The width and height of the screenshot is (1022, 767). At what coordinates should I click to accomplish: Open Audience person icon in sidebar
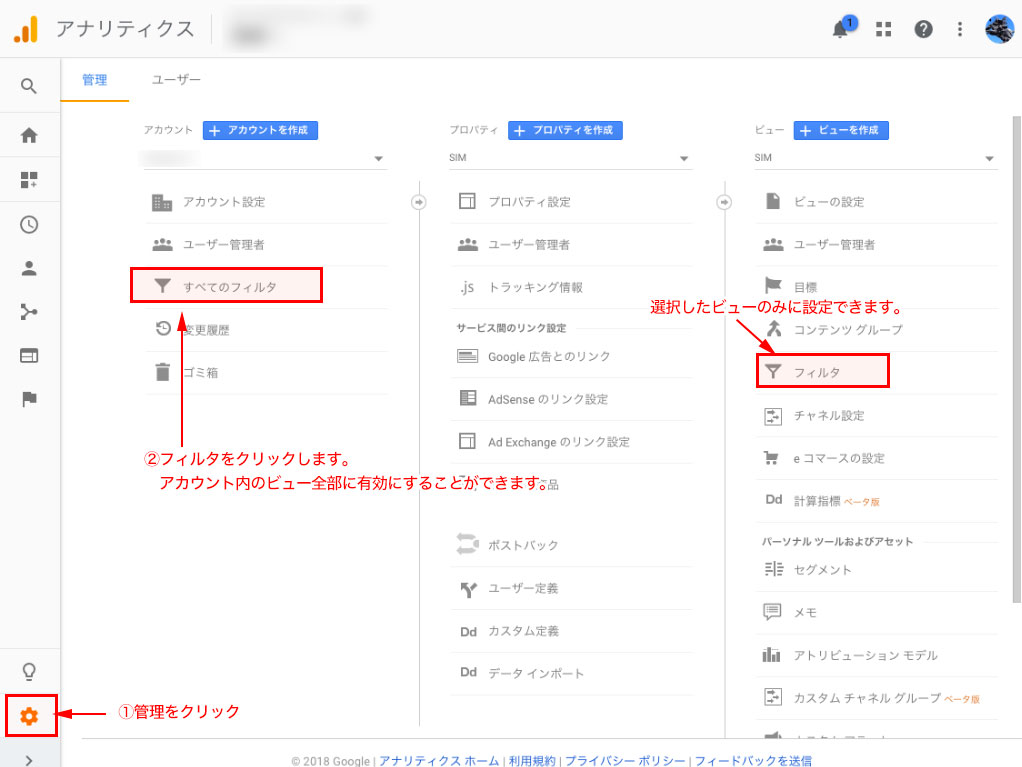point(29,268)
